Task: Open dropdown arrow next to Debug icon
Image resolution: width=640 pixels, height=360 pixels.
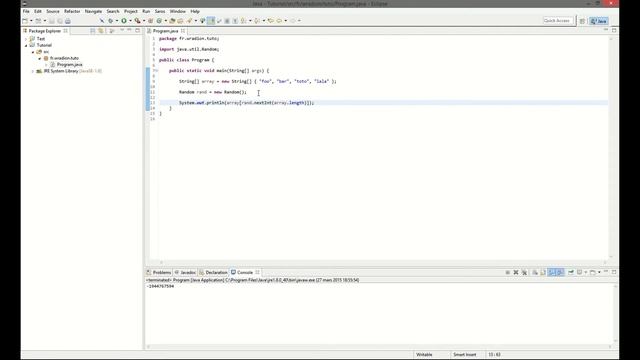Action: (117, 21)
